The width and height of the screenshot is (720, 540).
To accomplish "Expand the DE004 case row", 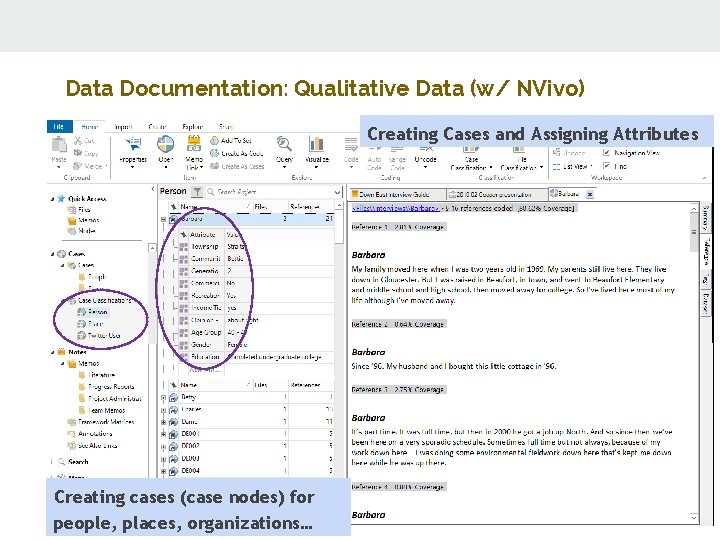I will coord(163,471).
